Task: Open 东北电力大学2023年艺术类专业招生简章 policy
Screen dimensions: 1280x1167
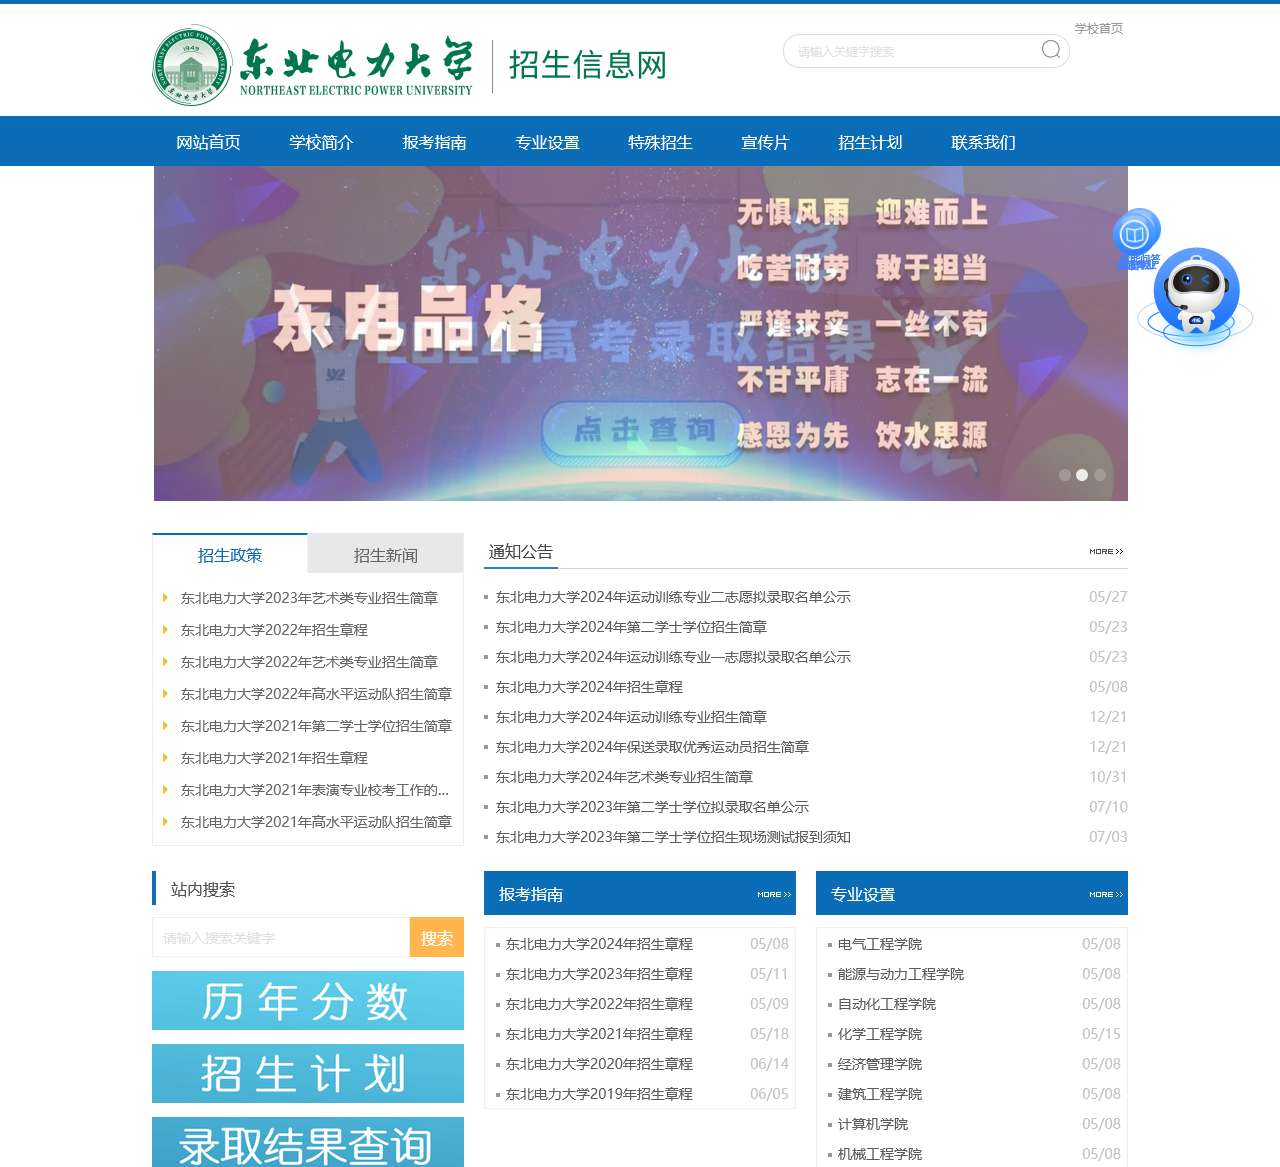Action: click(x=309, y=598)
